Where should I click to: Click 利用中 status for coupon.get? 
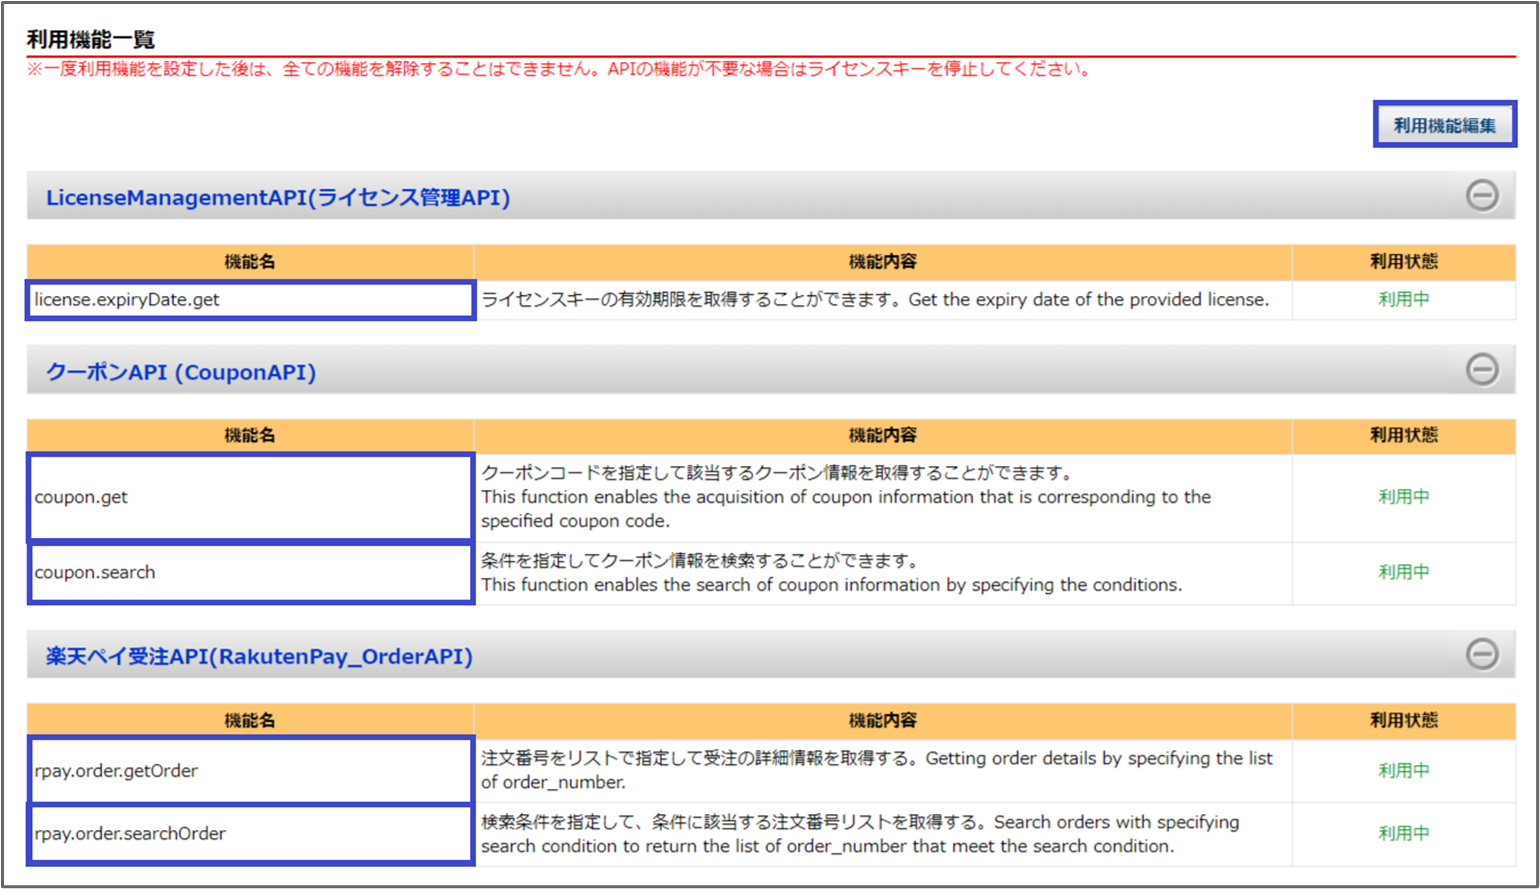[x=1404, y=497]
